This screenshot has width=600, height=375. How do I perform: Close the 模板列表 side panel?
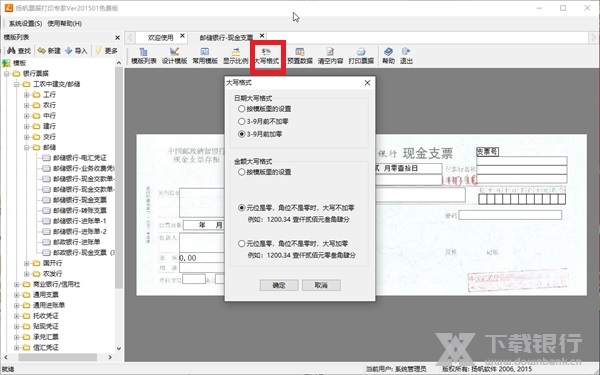117,38
